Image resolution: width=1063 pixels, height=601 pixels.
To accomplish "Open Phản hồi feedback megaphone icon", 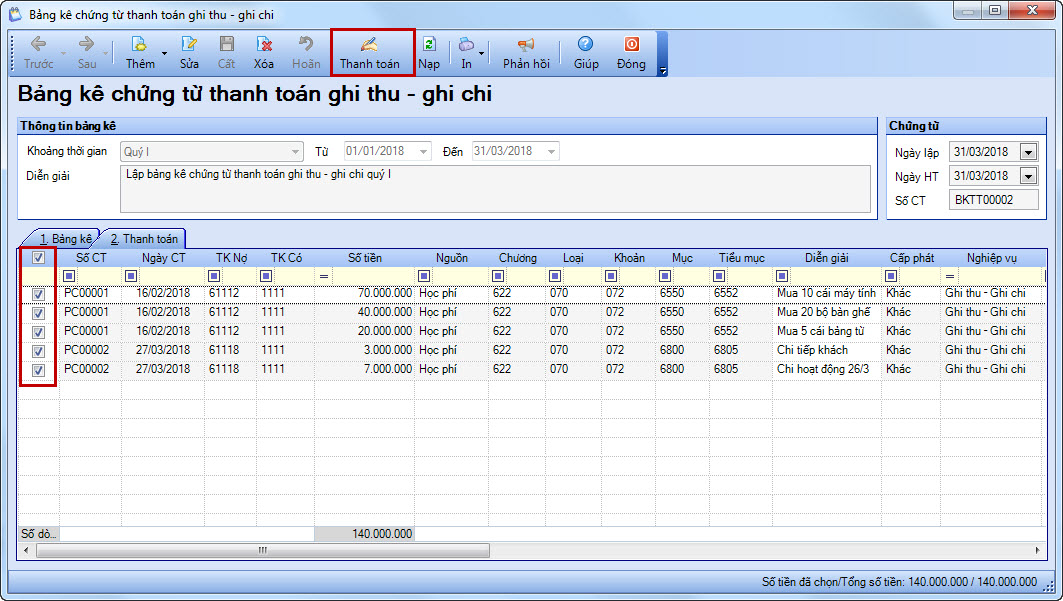I will pos(525,44).
